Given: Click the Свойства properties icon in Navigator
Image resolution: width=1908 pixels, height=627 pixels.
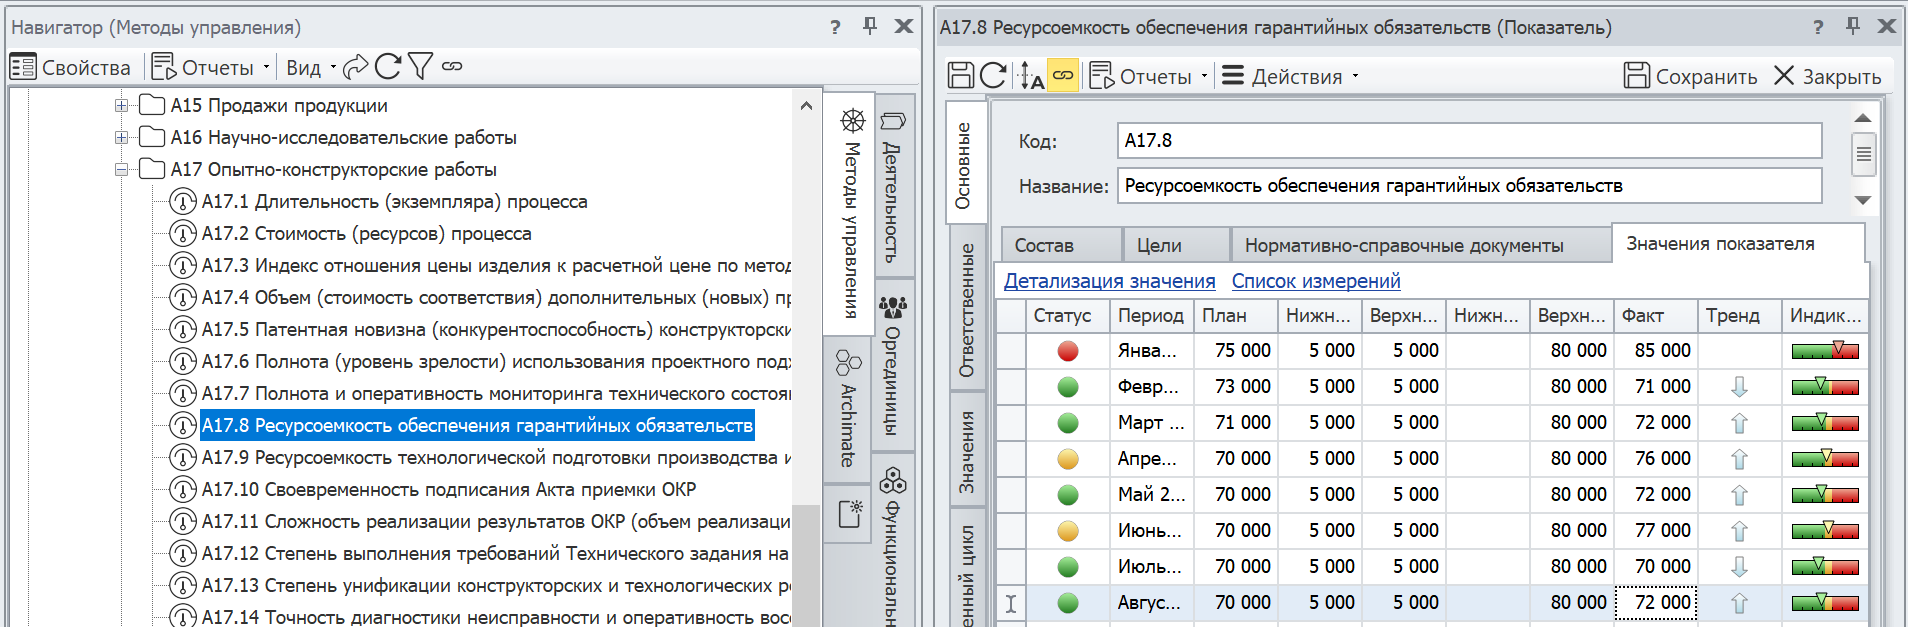Looking at the screenshot, I should click(x=23, y=67).
